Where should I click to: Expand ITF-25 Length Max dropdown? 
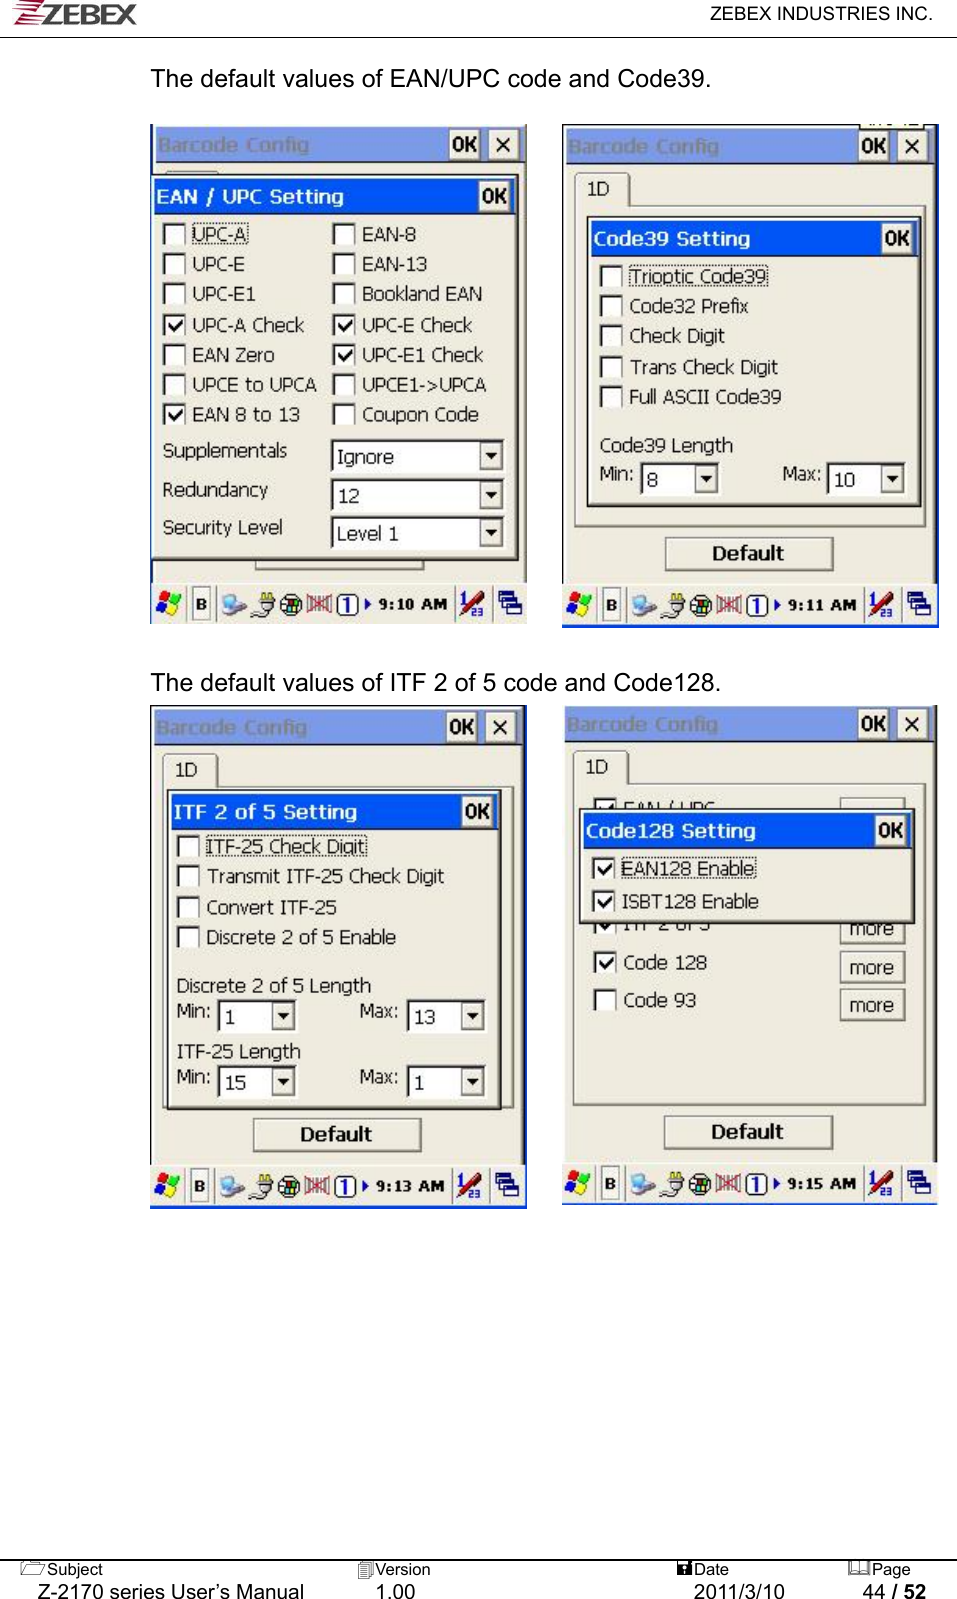pos(472,1081)
